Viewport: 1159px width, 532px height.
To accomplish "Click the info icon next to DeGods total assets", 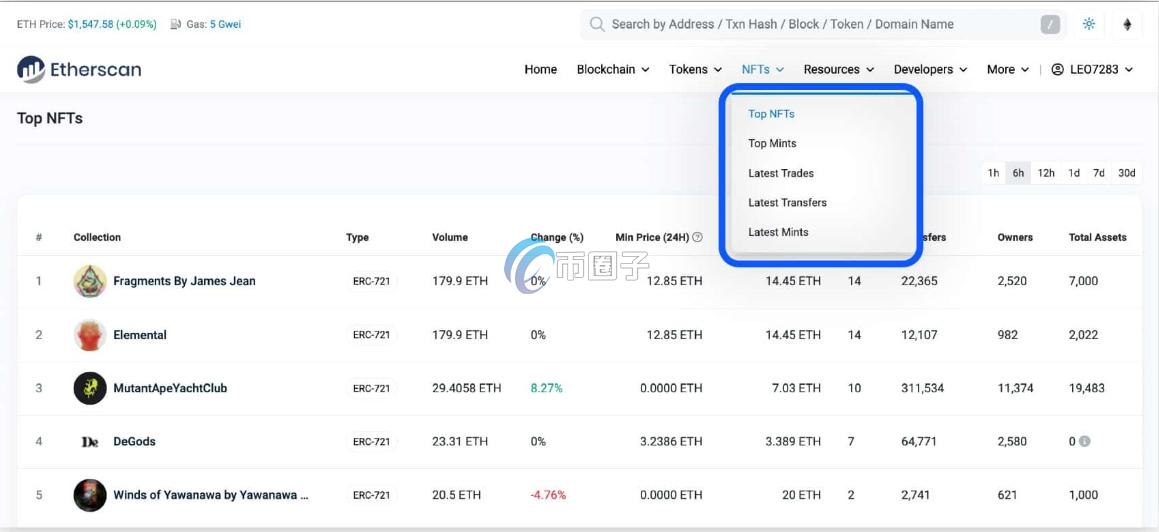I will tap(1085, 441).
